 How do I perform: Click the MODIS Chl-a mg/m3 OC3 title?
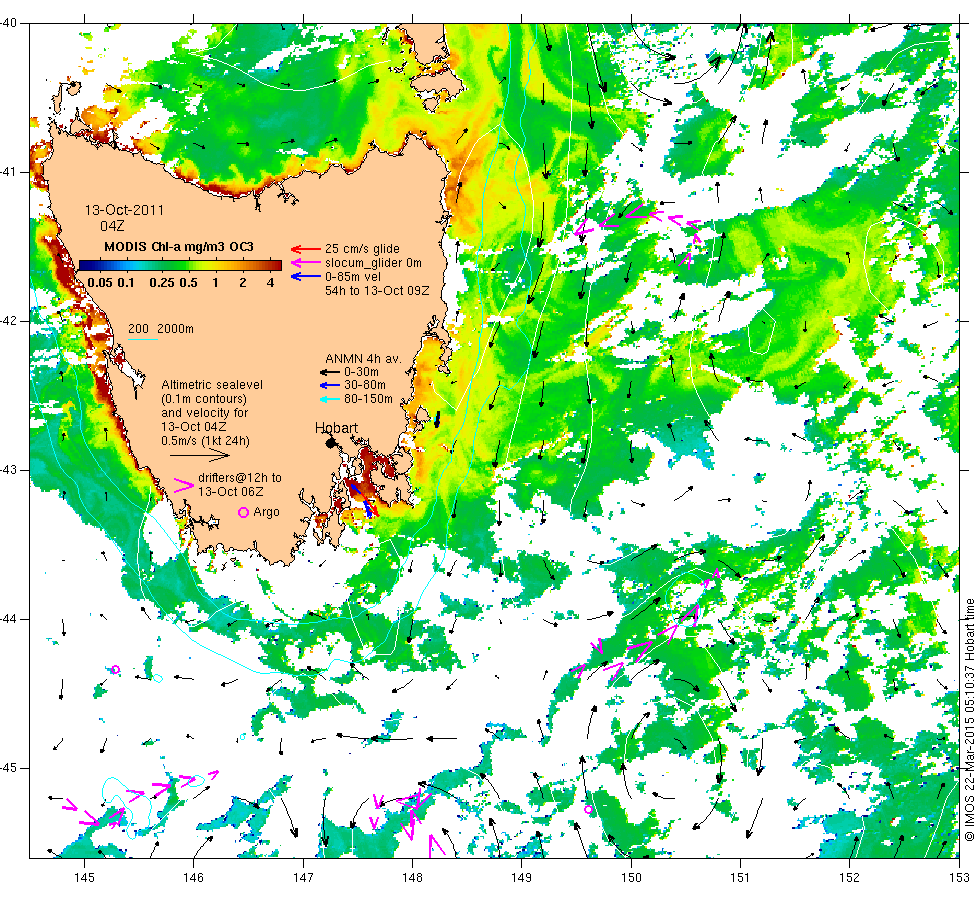(x=179, y=247)
